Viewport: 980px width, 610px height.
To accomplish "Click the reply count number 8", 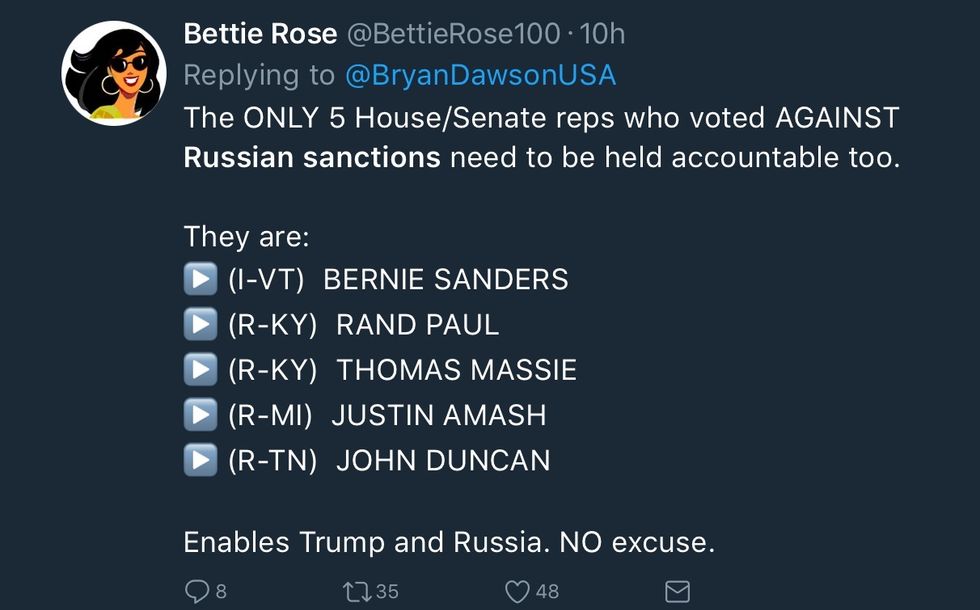I will (x=221, y=591).
